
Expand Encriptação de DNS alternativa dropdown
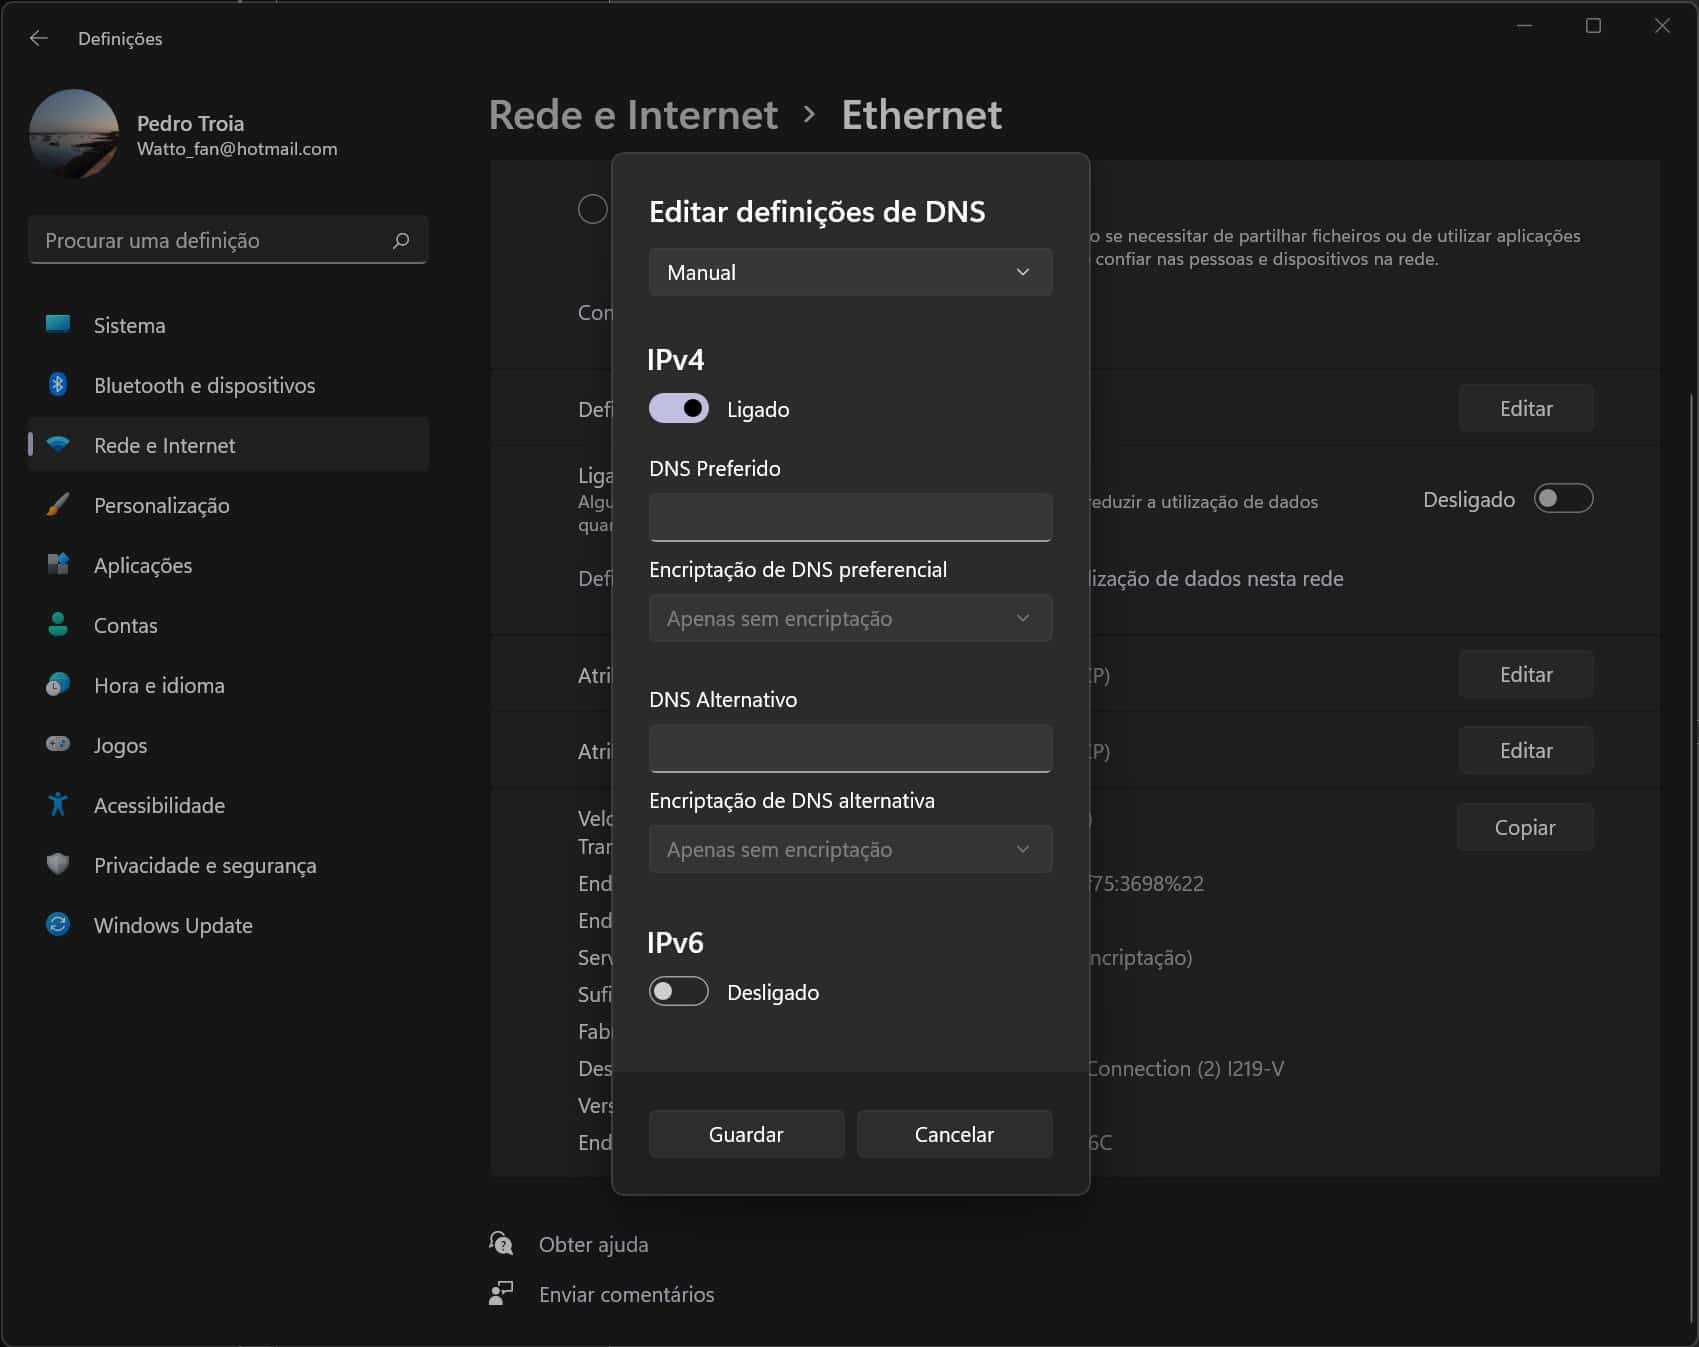(850, 849)
